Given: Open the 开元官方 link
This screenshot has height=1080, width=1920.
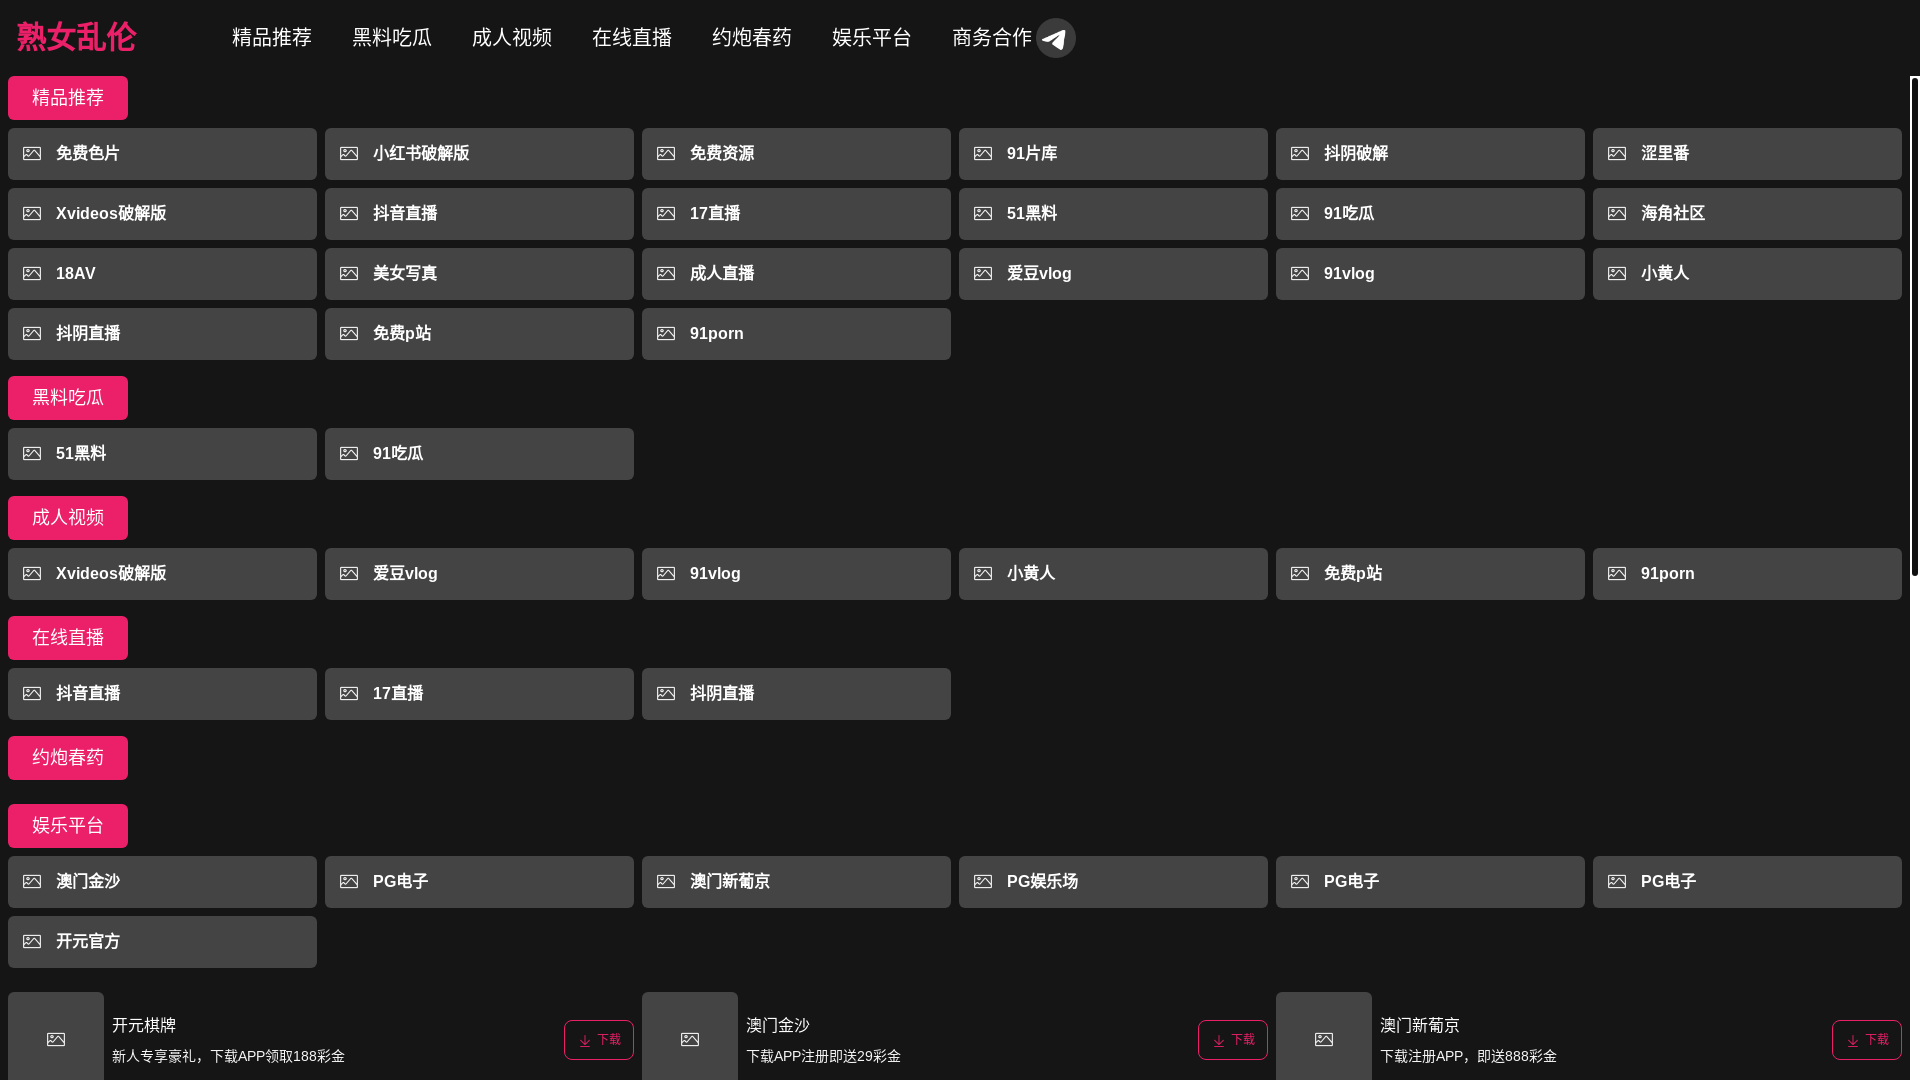Looking at the screenshot, I should point(162,942).
